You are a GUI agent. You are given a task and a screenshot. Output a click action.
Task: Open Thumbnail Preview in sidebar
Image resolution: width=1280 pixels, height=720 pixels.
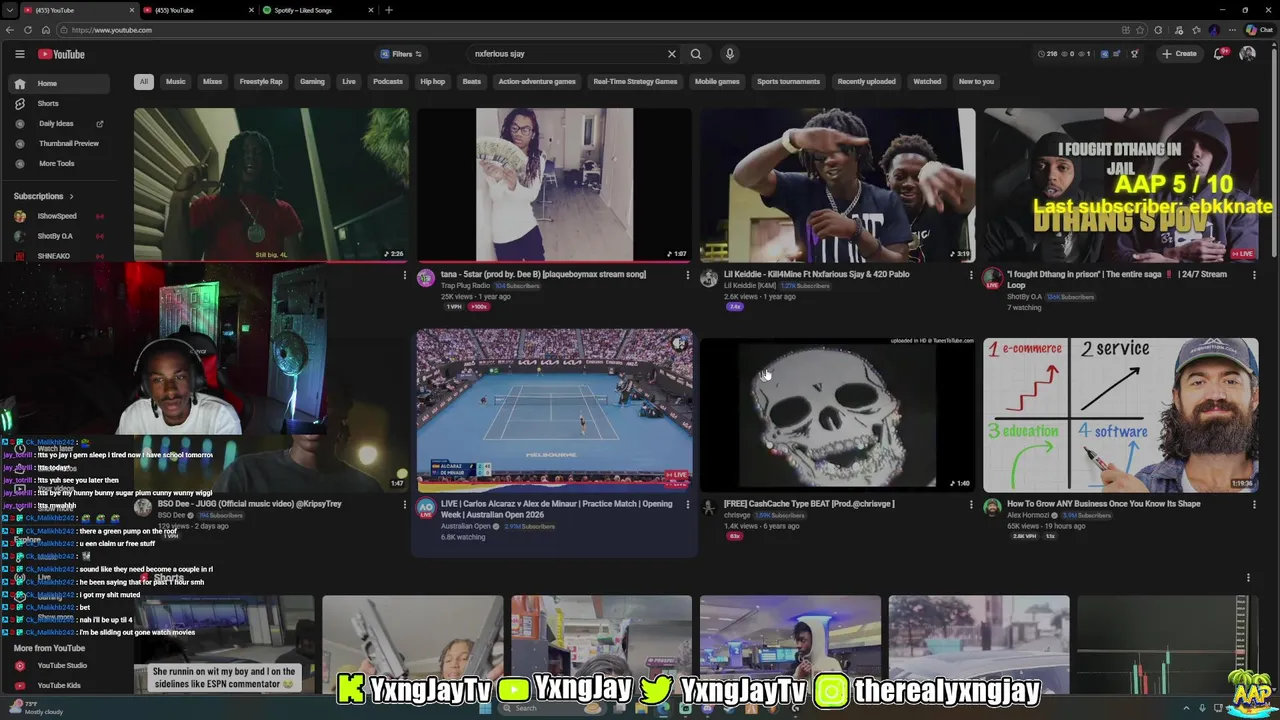68,143
